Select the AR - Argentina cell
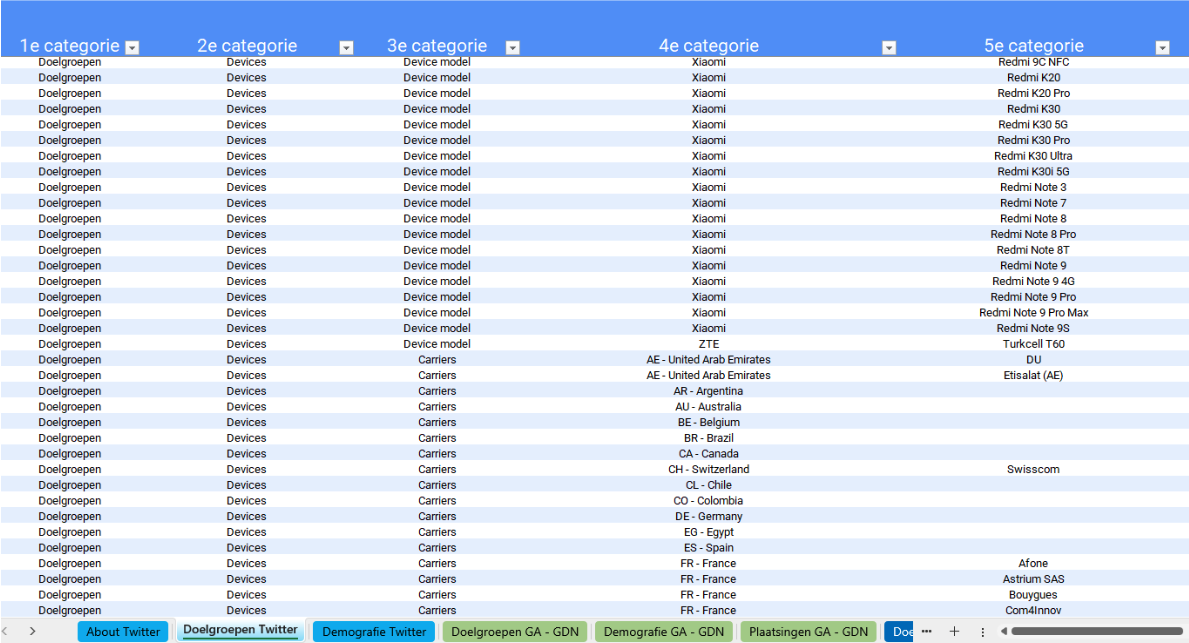Image resolution: width=1189 pixels, height=643 pixels. tap(709, 391)
